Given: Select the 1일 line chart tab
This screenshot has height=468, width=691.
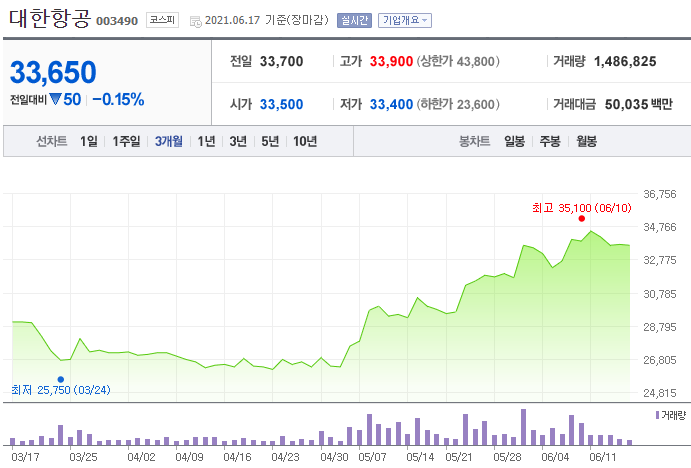Looking at the screenshot, I should pos(89,141).
